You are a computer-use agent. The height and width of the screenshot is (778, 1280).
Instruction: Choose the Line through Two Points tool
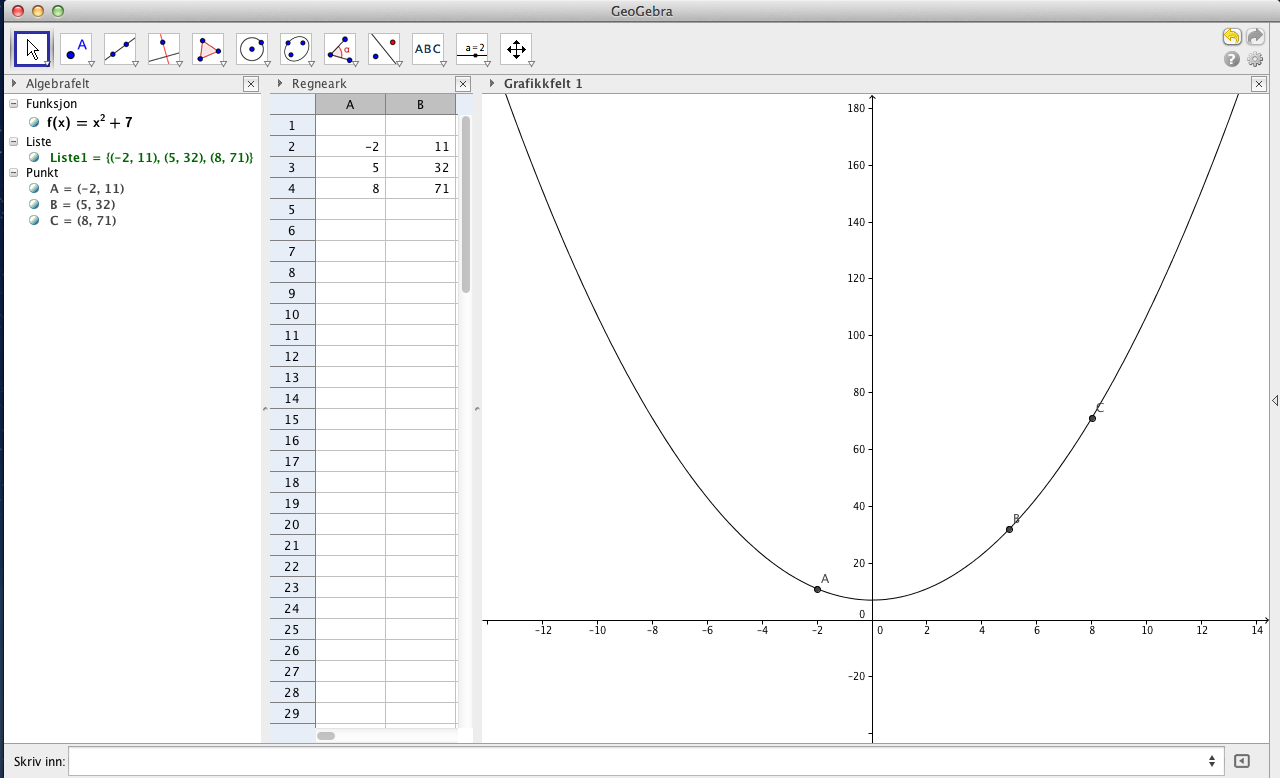pos(120,48)
